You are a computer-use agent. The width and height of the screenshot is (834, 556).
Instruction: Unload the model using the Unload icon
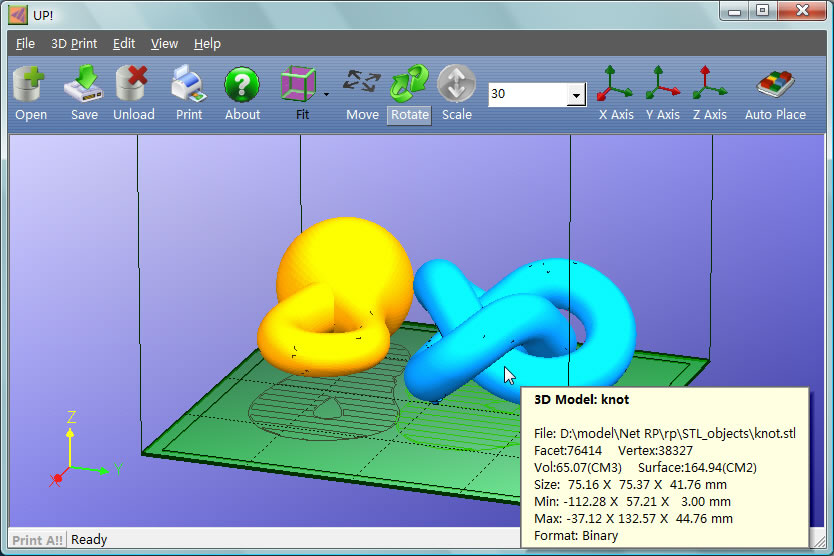click(132, 84)
